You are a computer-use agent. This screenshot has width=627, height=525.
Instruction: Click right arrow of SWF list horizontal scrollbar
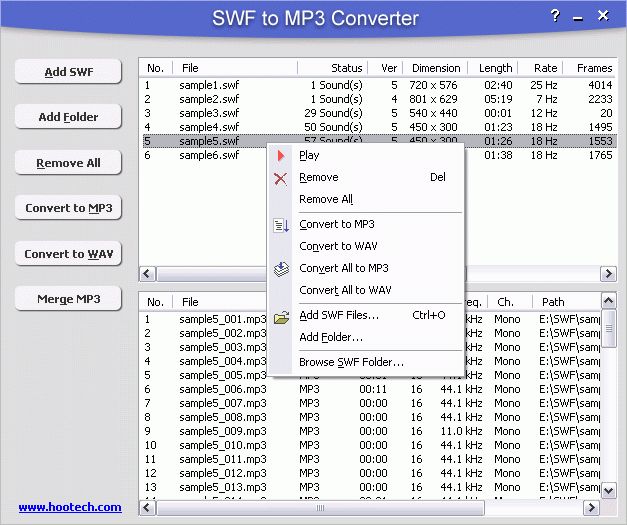[608, 274]
